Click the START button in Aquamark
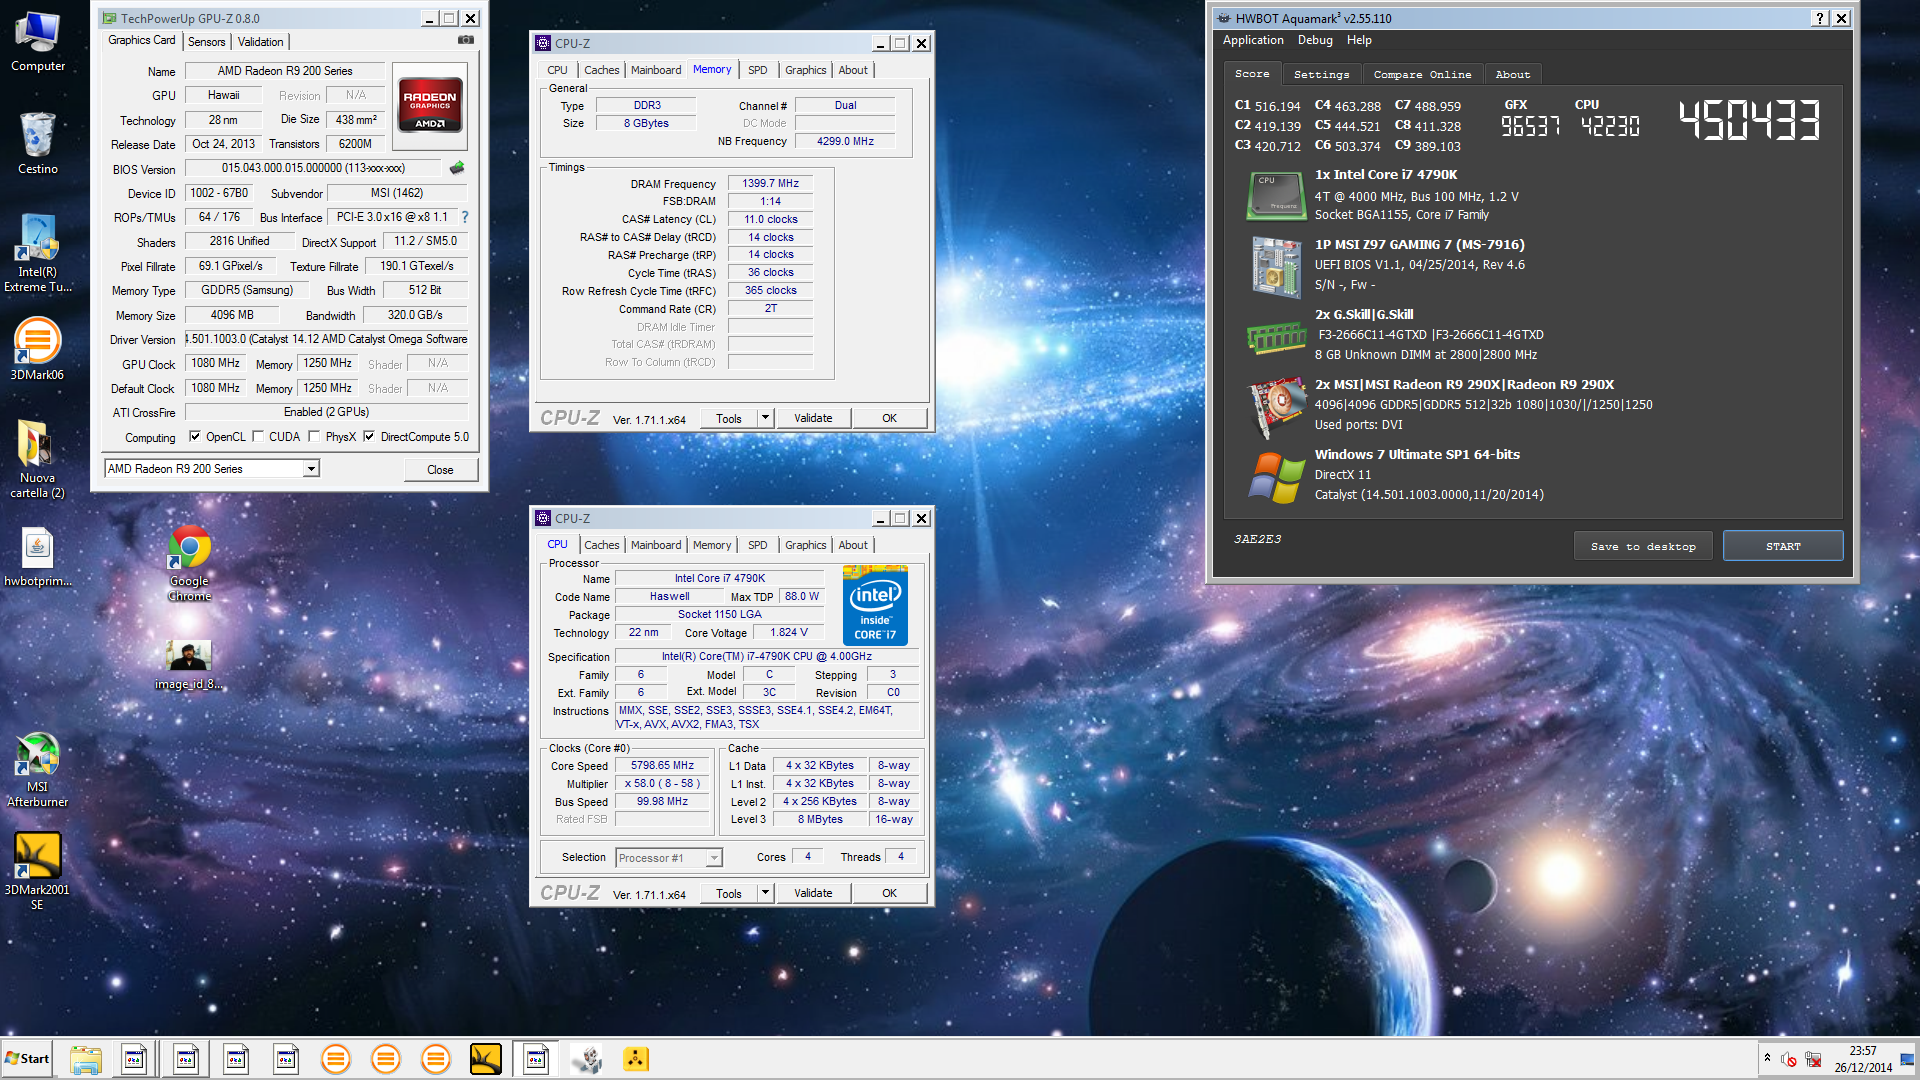This screenshot has width=1920, height=1080. point(1783,546)
